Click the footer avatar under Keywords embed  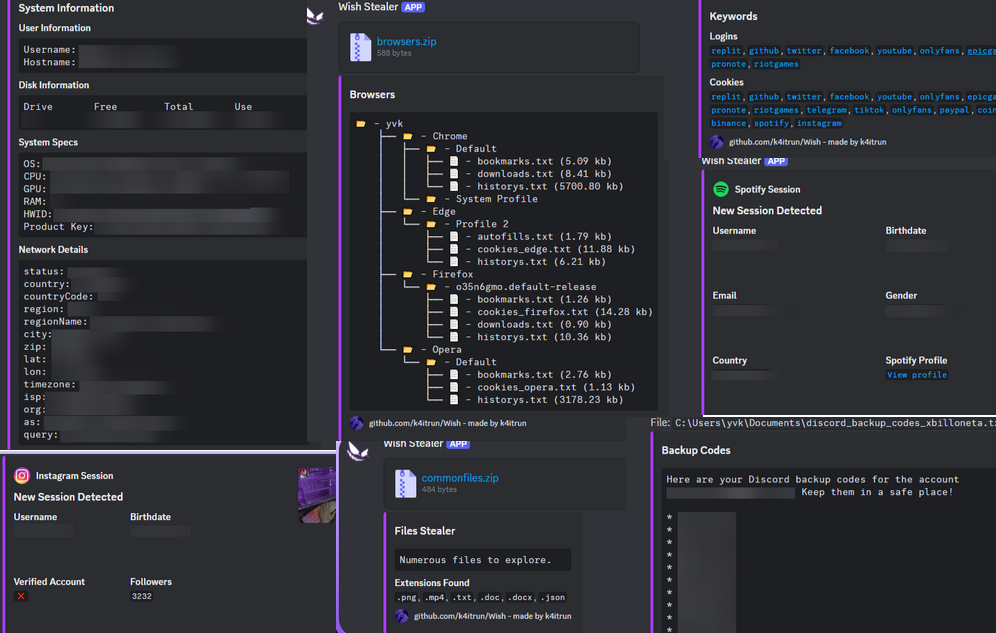point(717,142)
